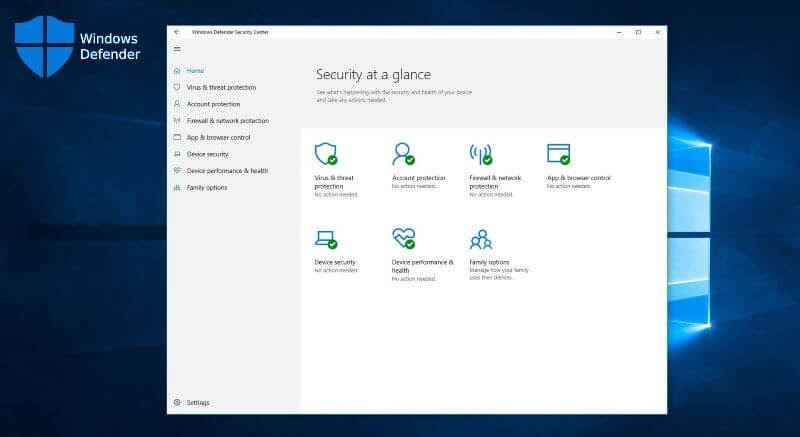Open App & browser control sidebar item

218,137
